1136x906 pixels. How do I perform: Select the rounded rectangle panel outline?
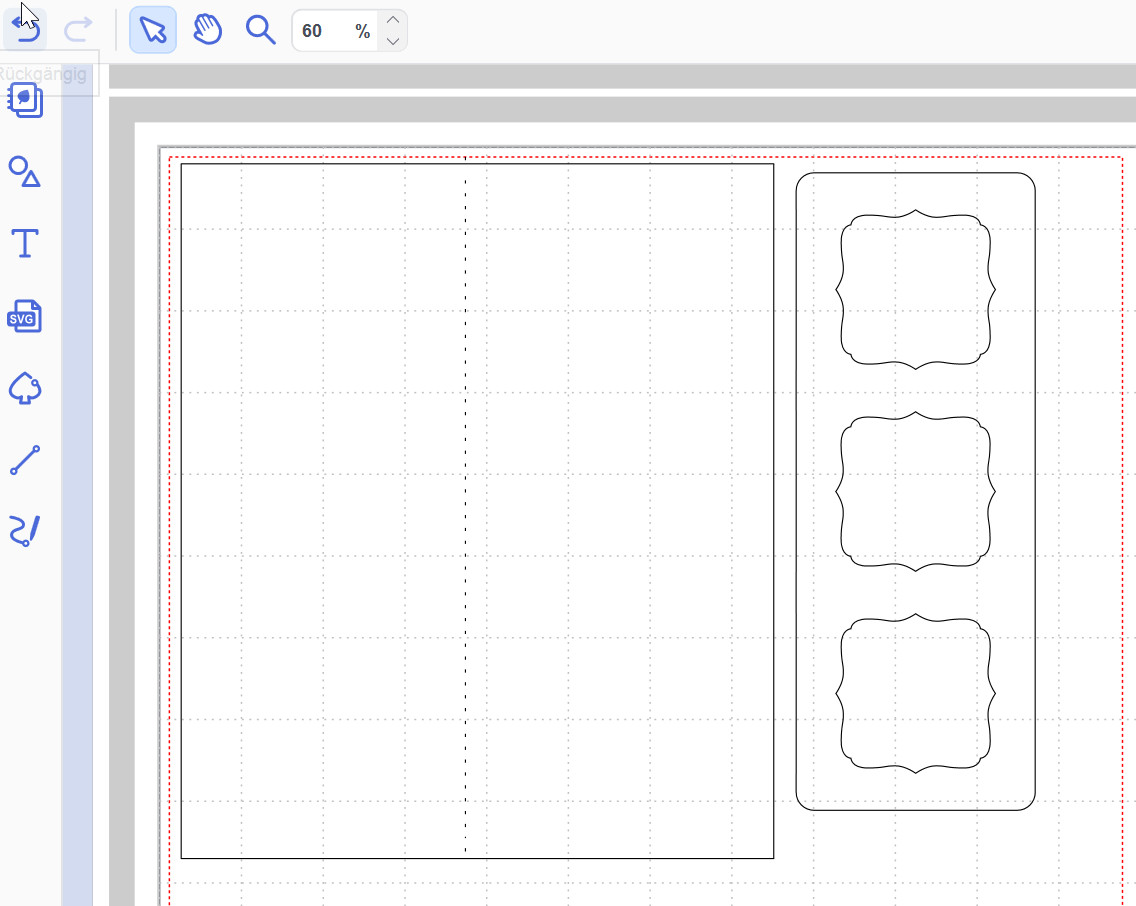916,491
